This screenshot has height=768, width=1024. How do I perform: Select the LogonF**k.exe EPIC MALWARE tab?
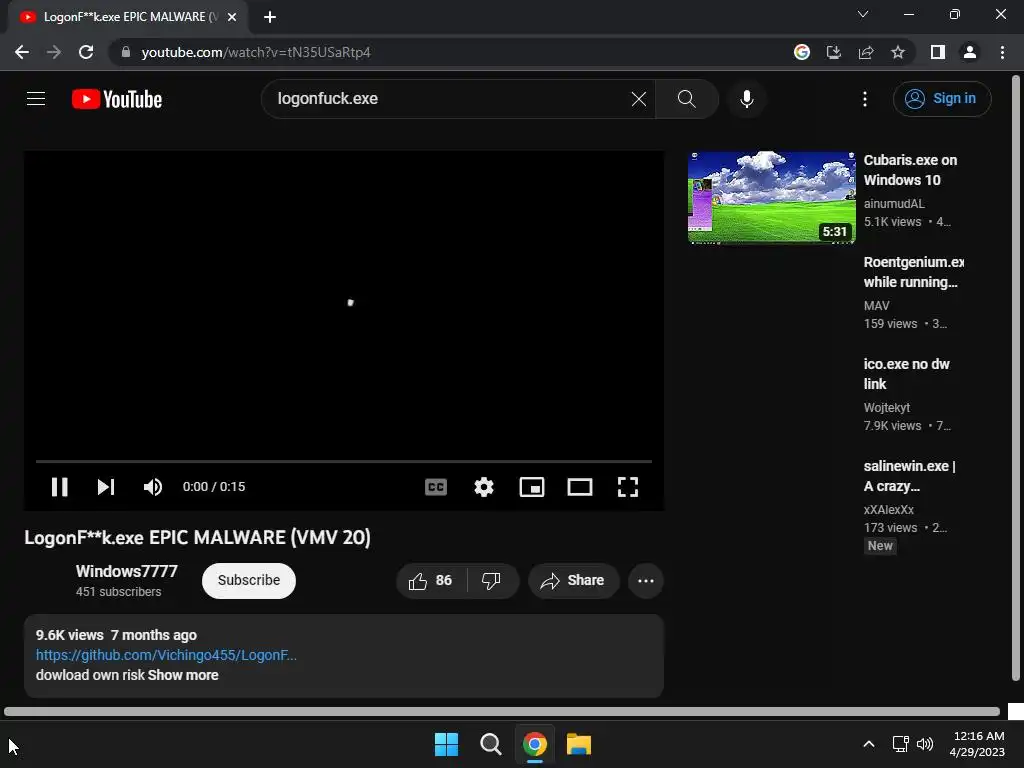coord(127,17)
